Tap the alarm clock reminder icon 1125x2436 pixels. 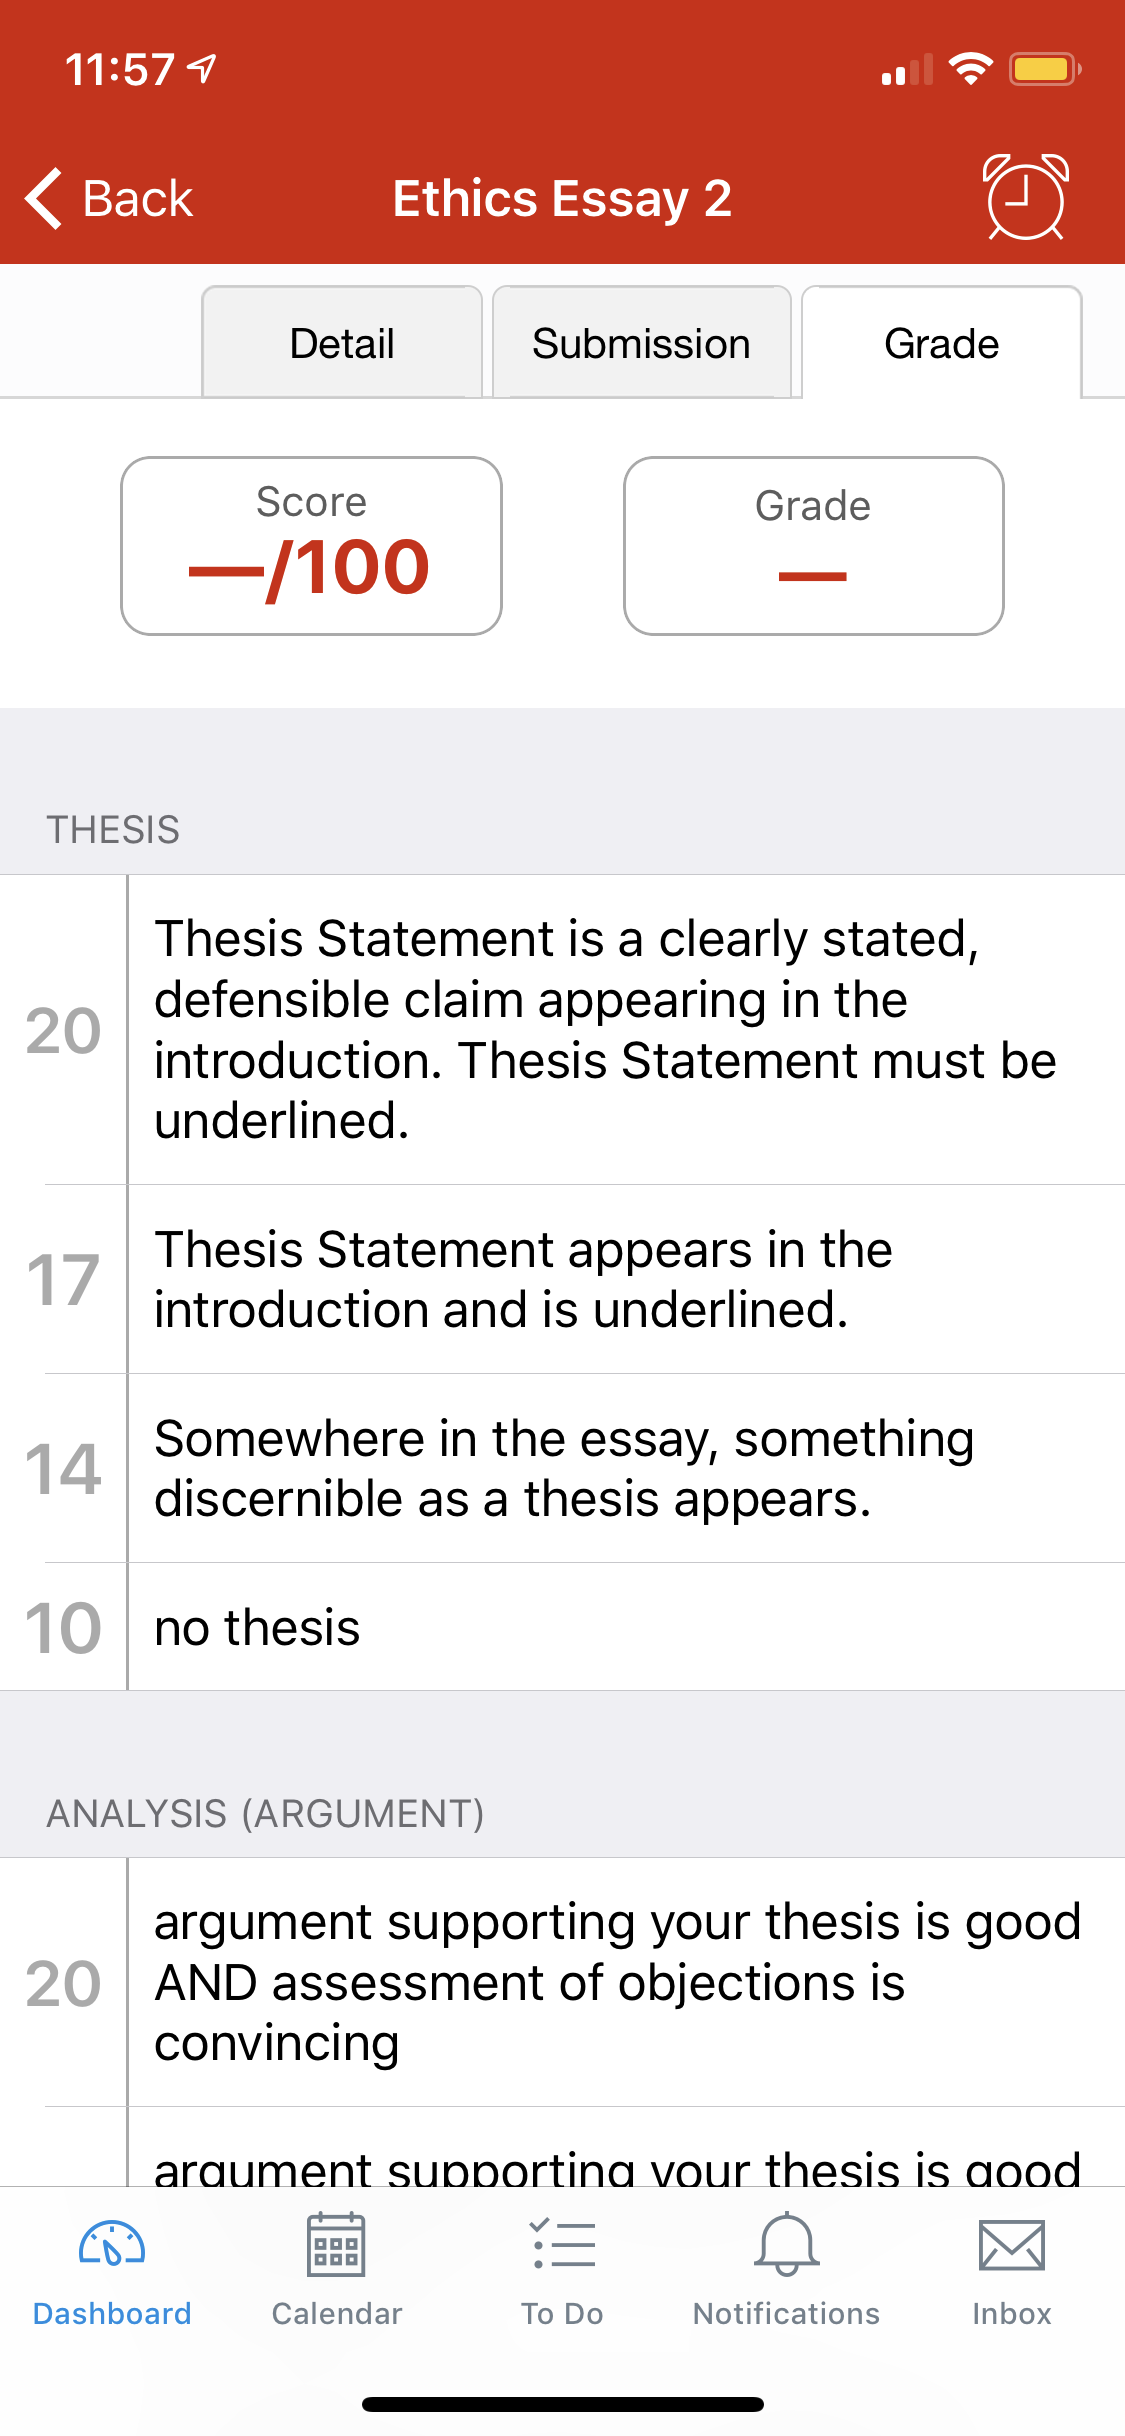point(1026,197)
